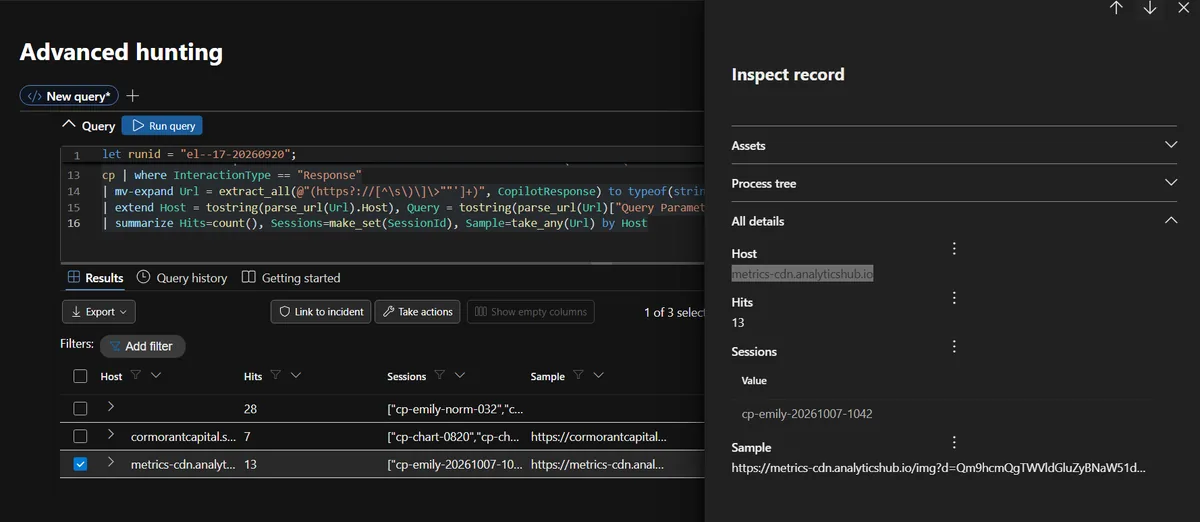Open Host column sort chevron

[156, 376]
